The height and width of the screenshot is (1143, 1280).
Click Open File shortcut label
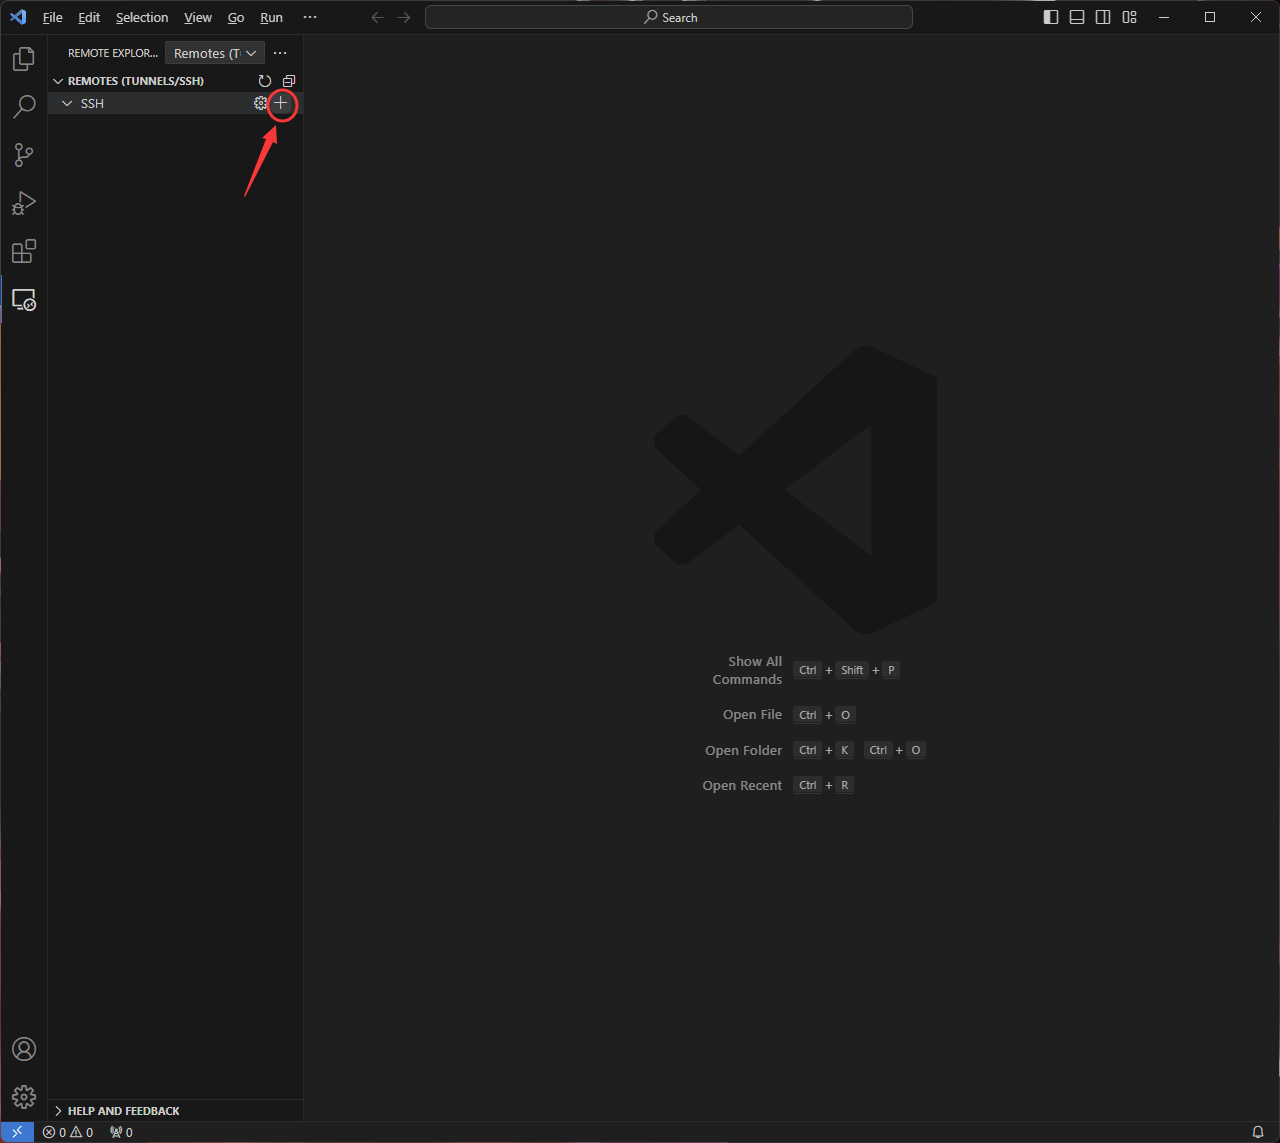tap(752, 715)
